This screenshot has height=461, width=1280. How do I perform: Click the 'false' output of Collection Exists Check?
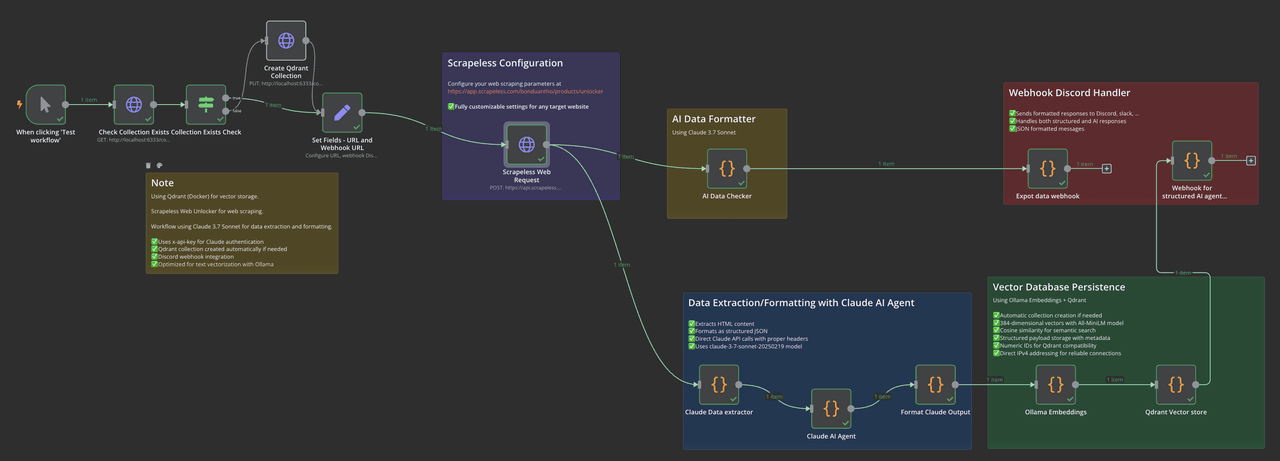[228, 110]
